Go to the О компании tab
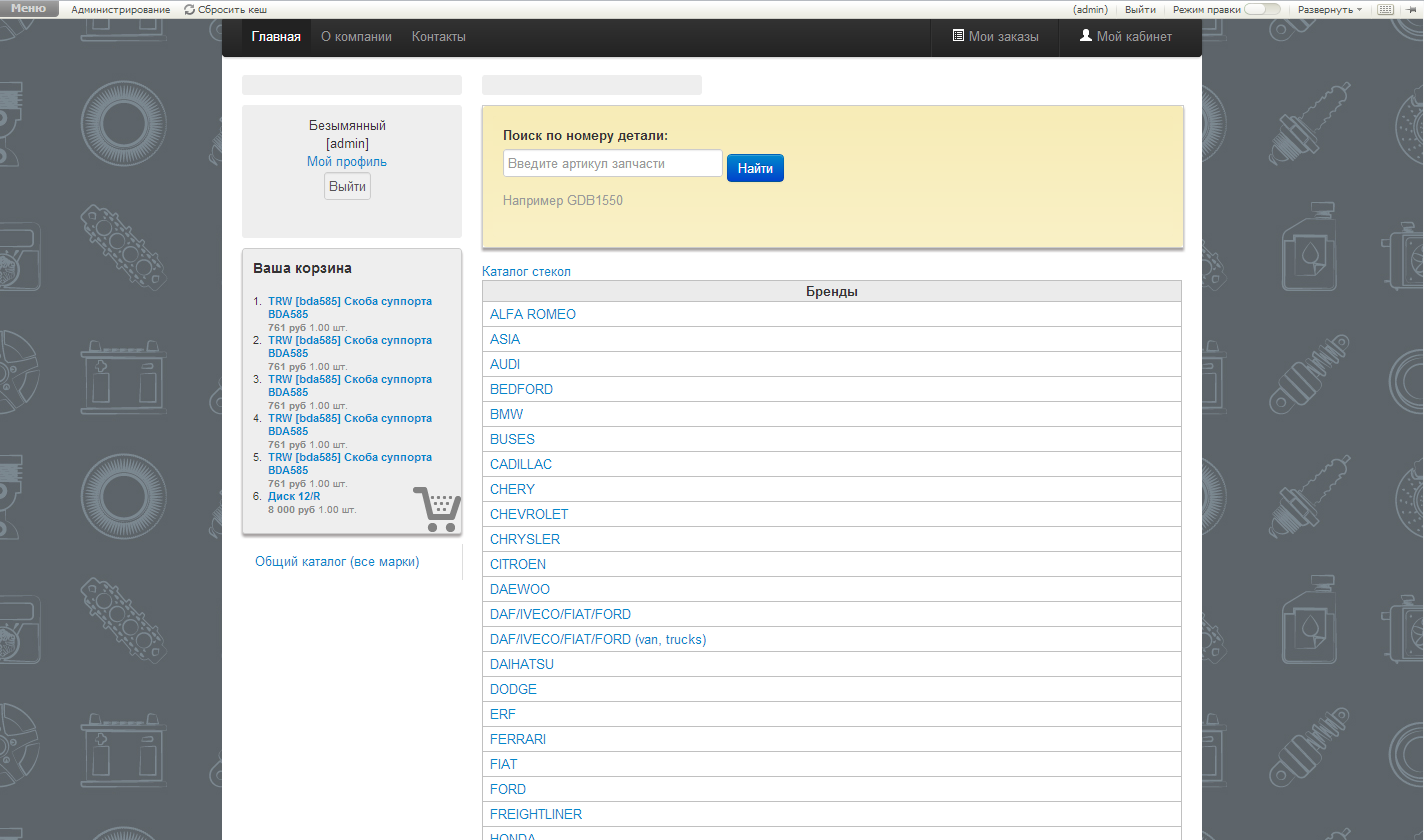Image resolution: width=1424 pixels, height=840 pixels. [356, 37]
